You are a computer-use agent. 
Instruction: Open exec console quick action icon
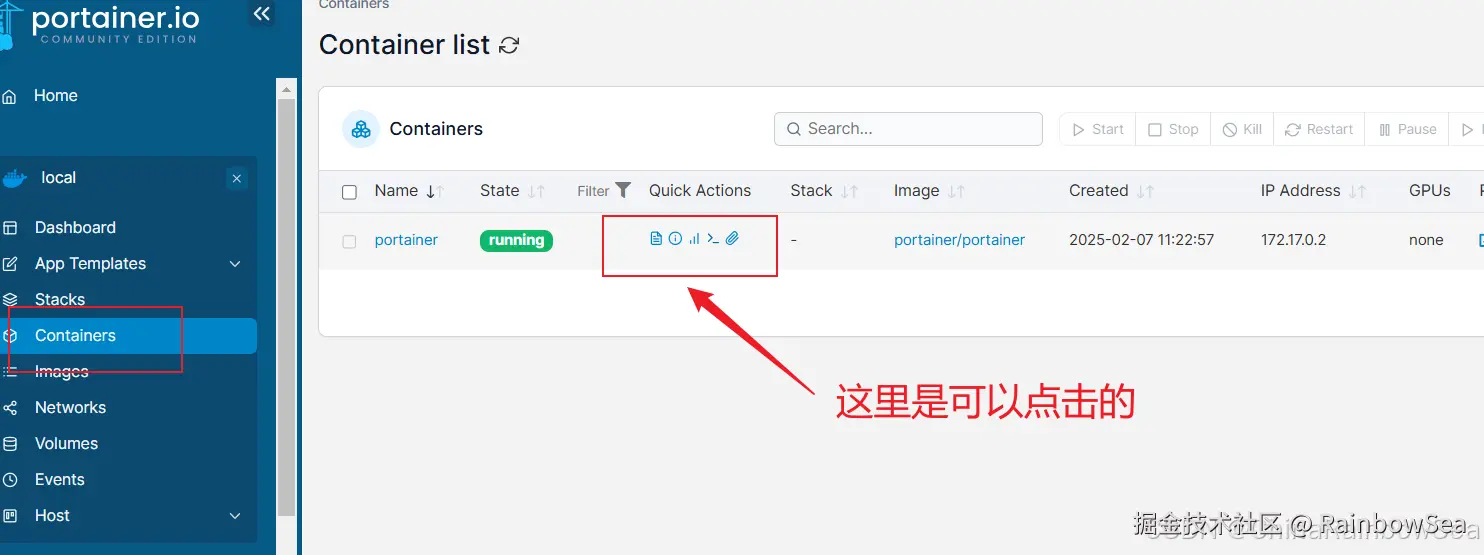[713, 239]
